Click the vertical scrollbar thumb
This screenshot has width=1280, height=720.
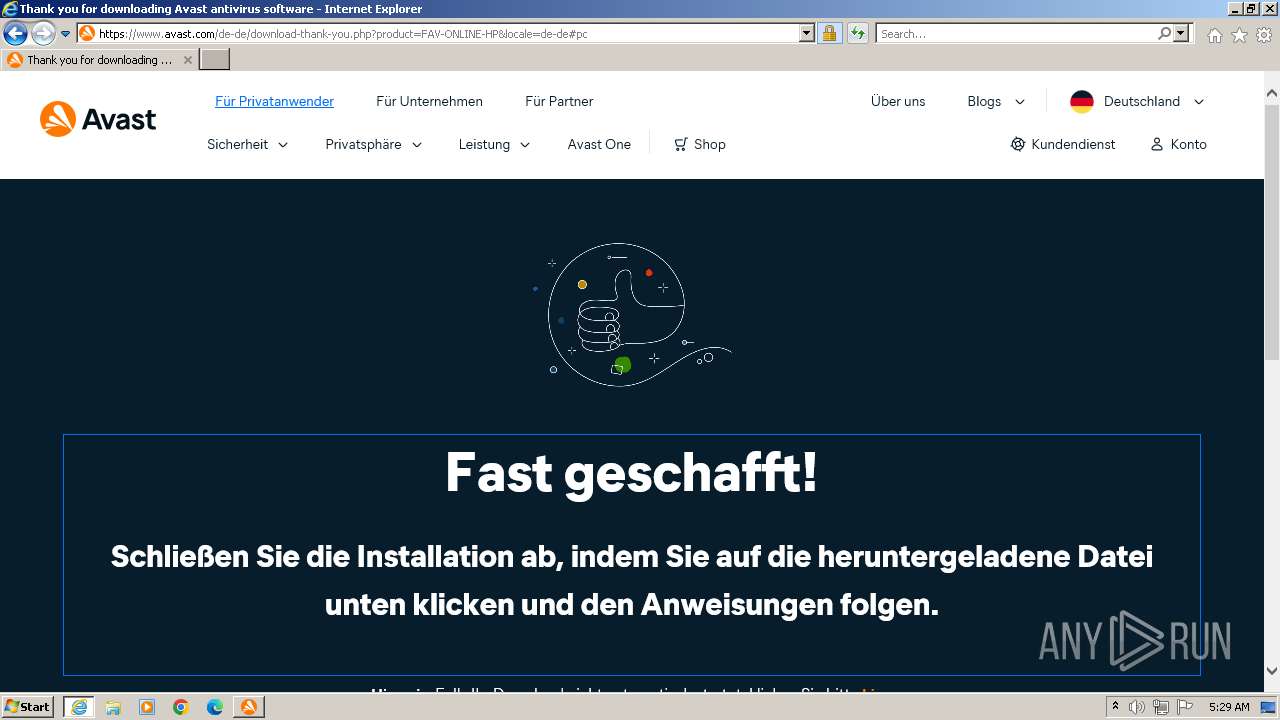point(1272,230)
